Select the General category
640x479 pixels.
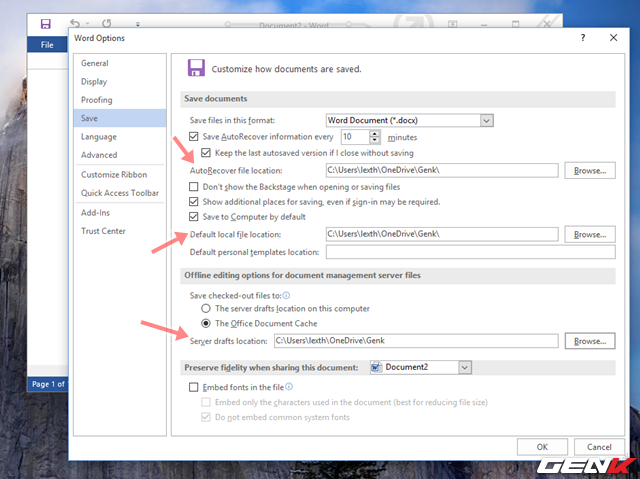click(120, 63)
